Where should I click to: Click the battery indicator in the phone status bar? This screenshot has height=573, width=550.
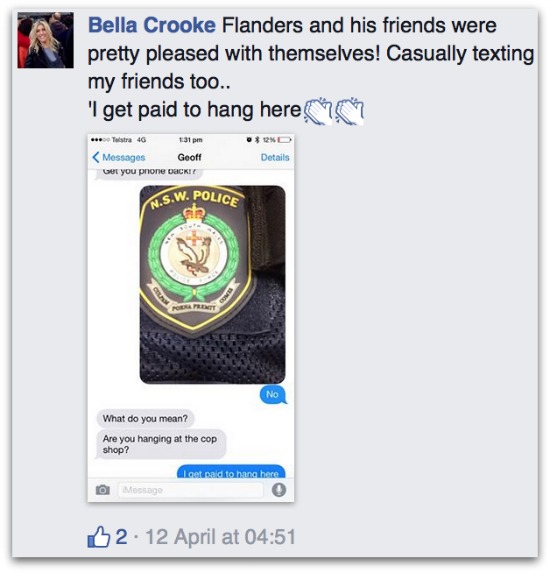284,140
